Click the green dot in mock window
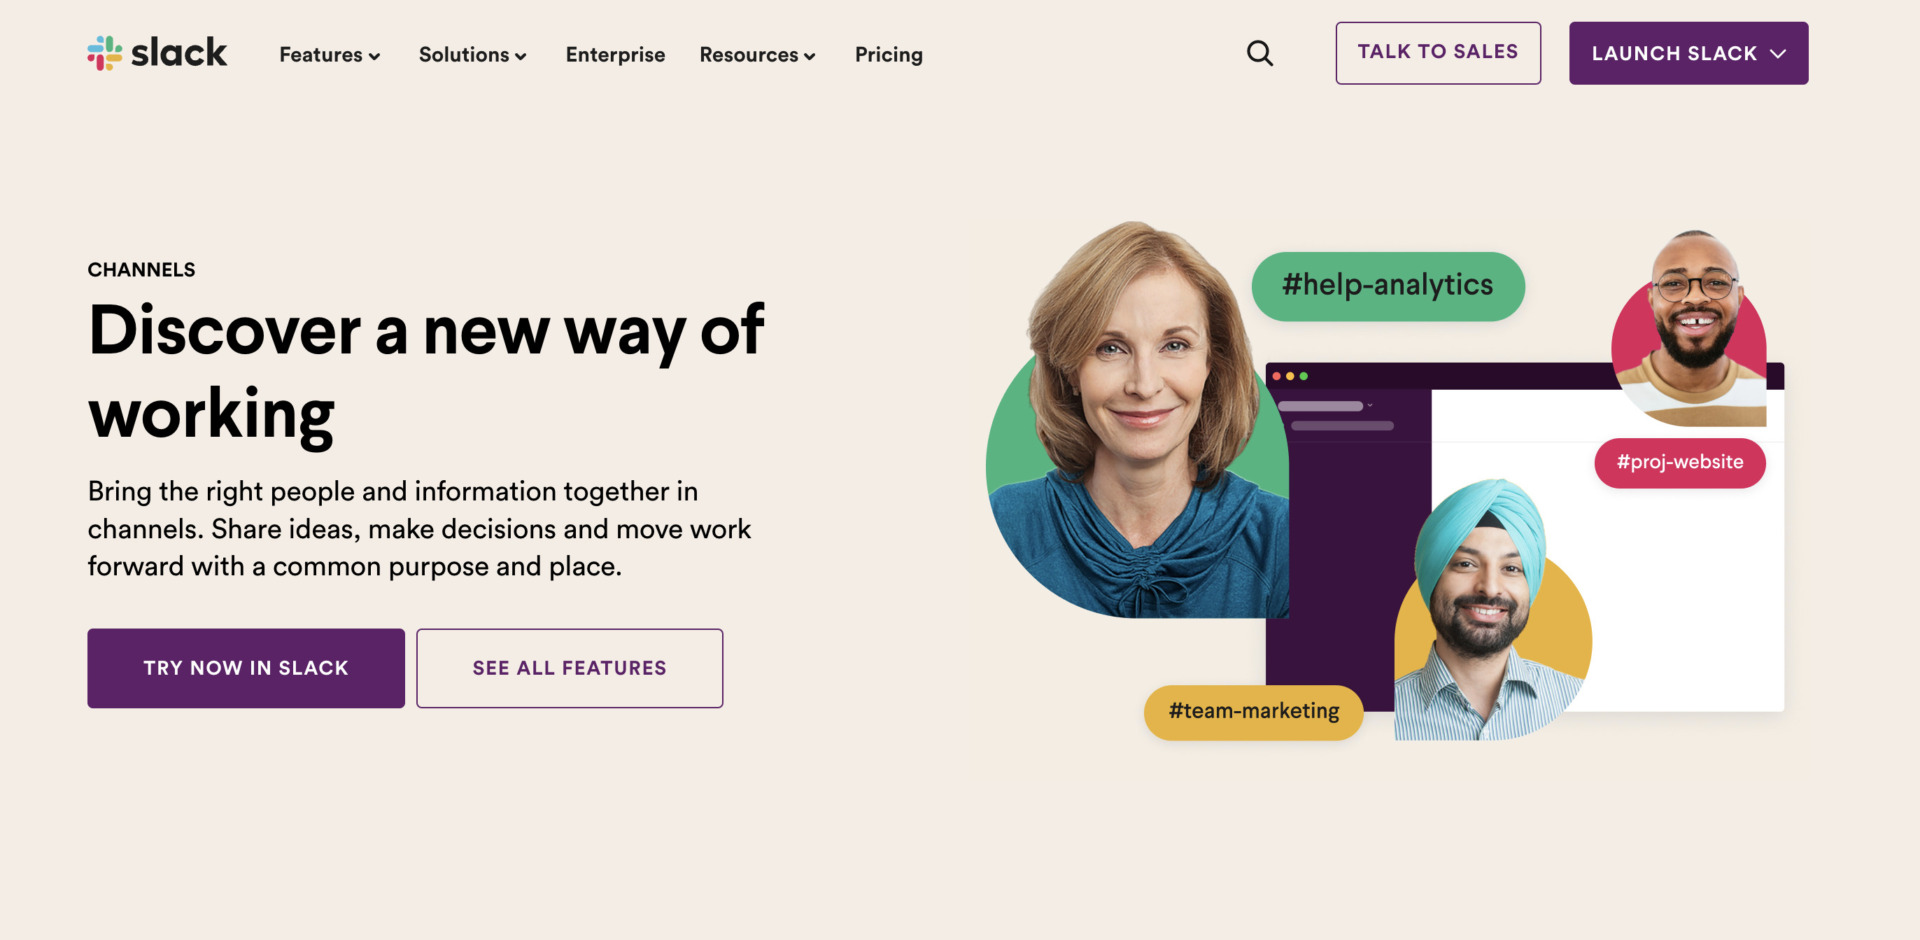The image size is (1920, 940). coord(1303,376)
